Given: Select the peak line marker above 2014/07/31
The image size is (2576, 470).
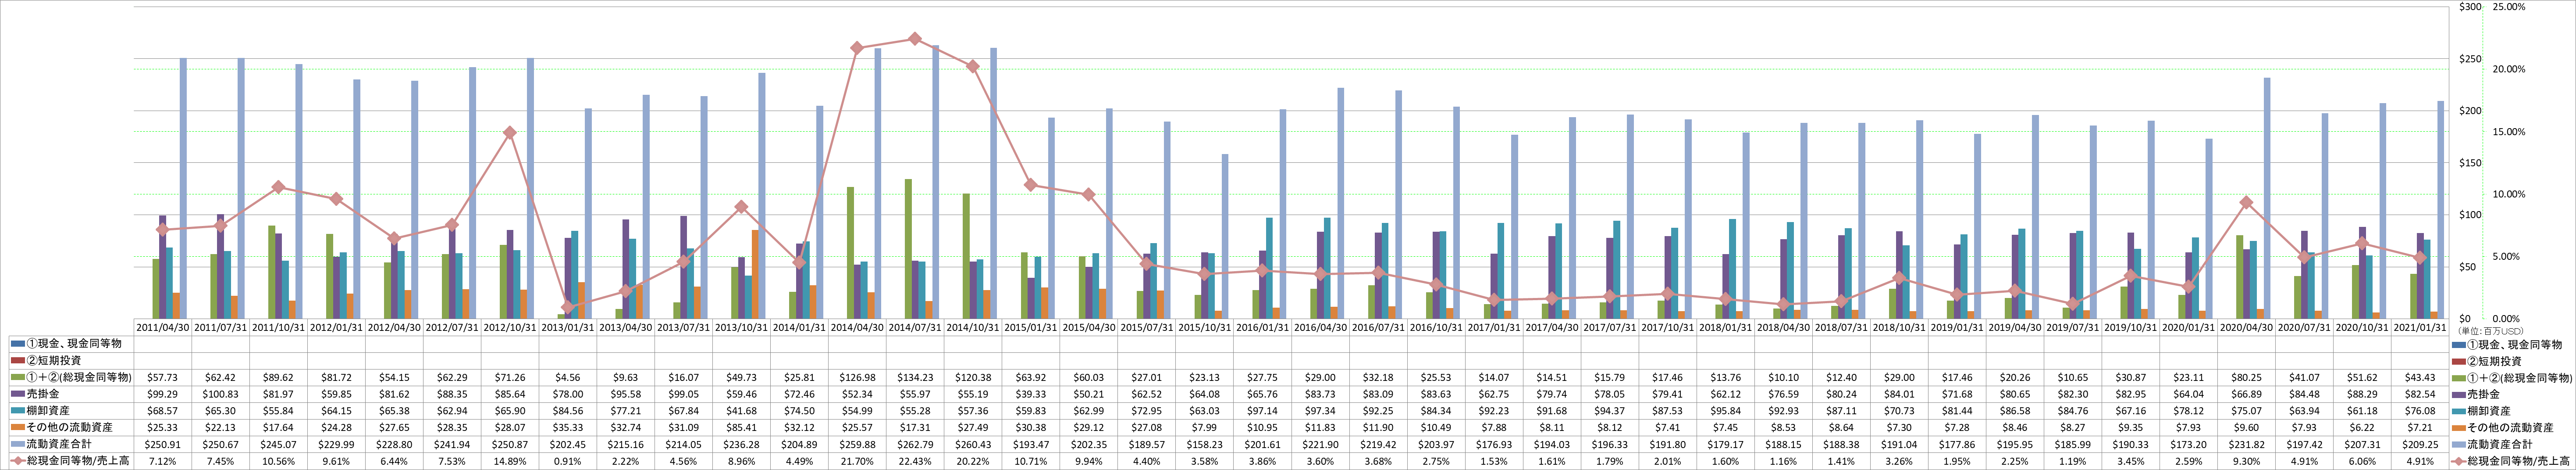Looking at the screenshot, I should click(915, 39).
